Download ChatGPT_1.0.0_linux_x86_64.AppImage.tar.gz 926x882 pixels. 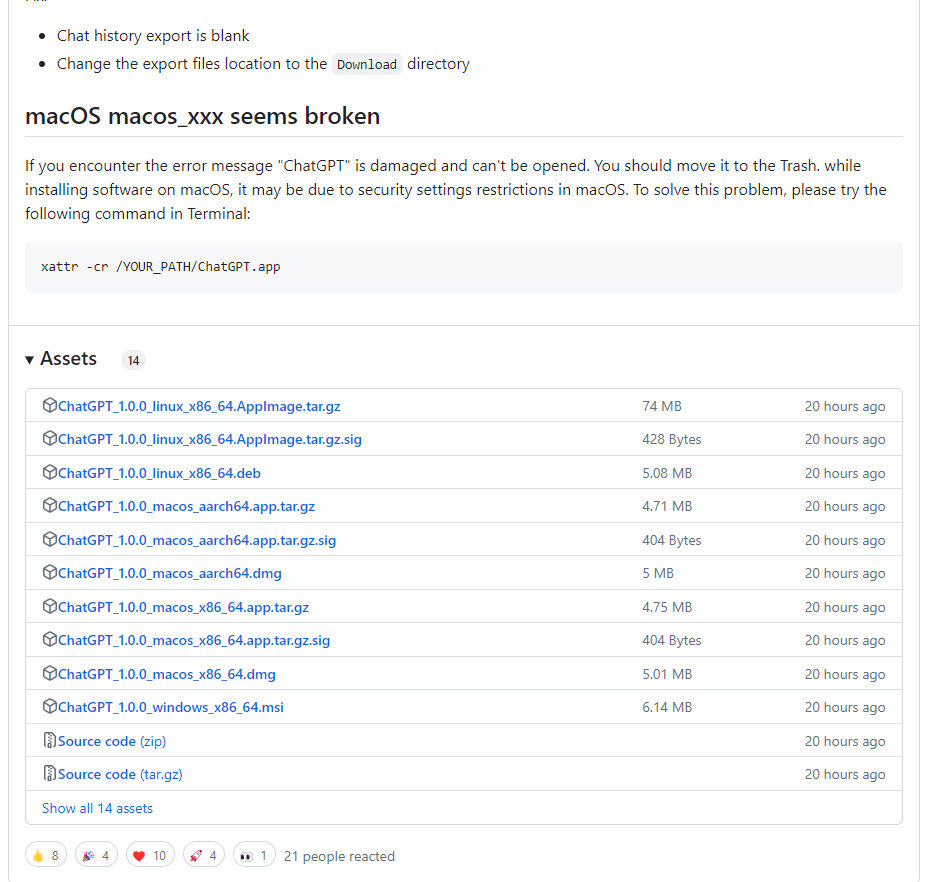pyautogui.click(x=199, y=406)
